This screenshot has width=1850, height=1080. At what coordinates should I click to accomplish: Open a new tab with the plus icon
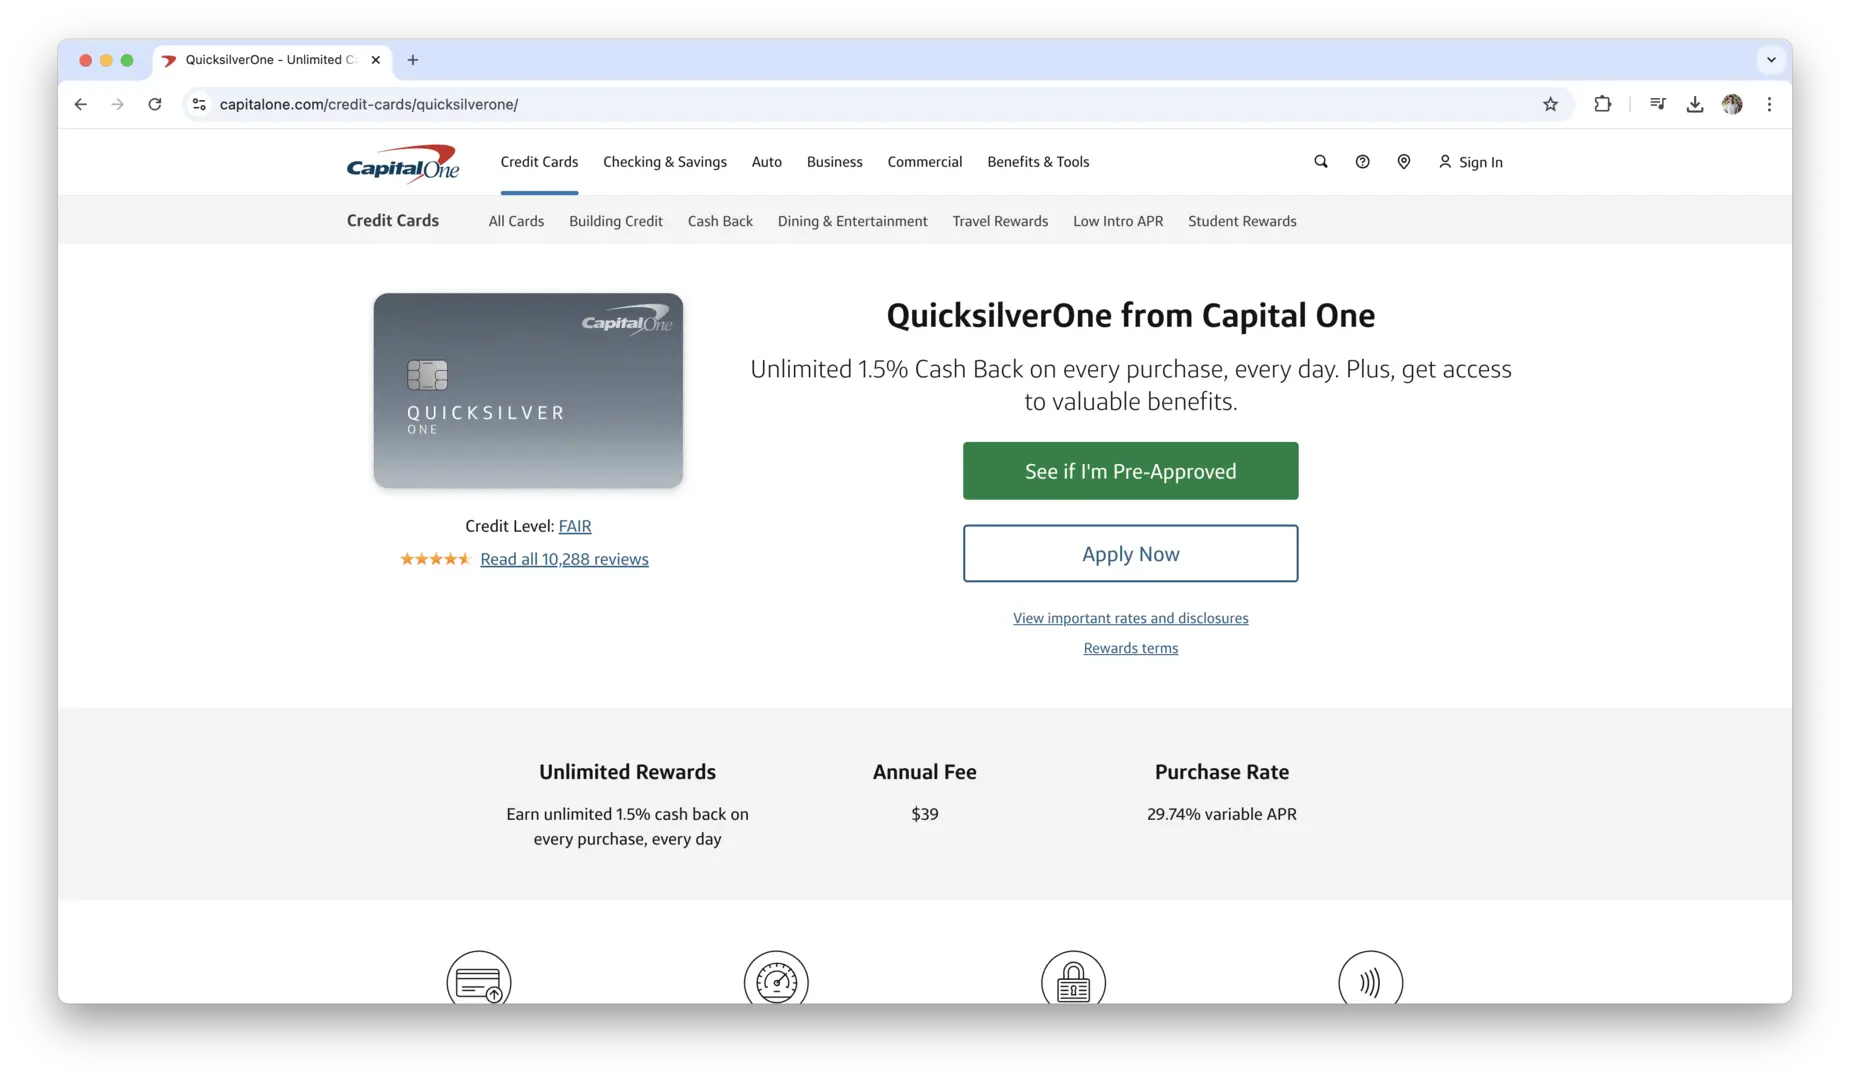413,60
